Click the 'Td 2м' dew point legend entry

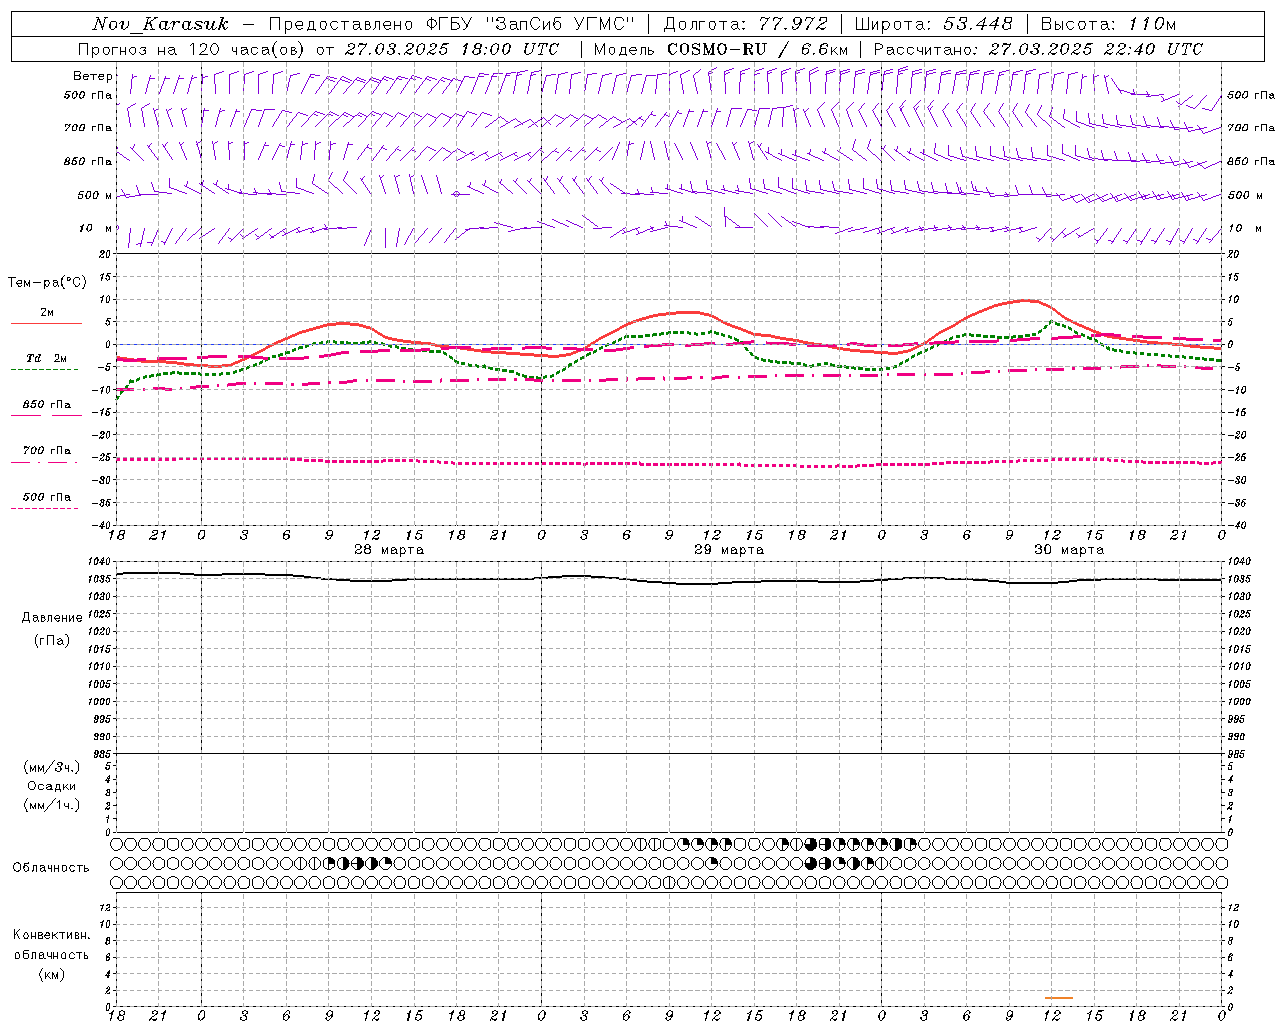[47, 358]
